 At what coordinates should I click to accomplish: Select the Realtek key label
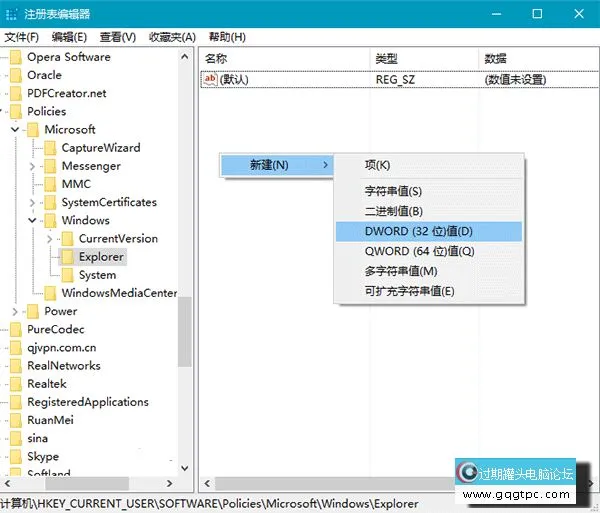[x=47, y=384]
